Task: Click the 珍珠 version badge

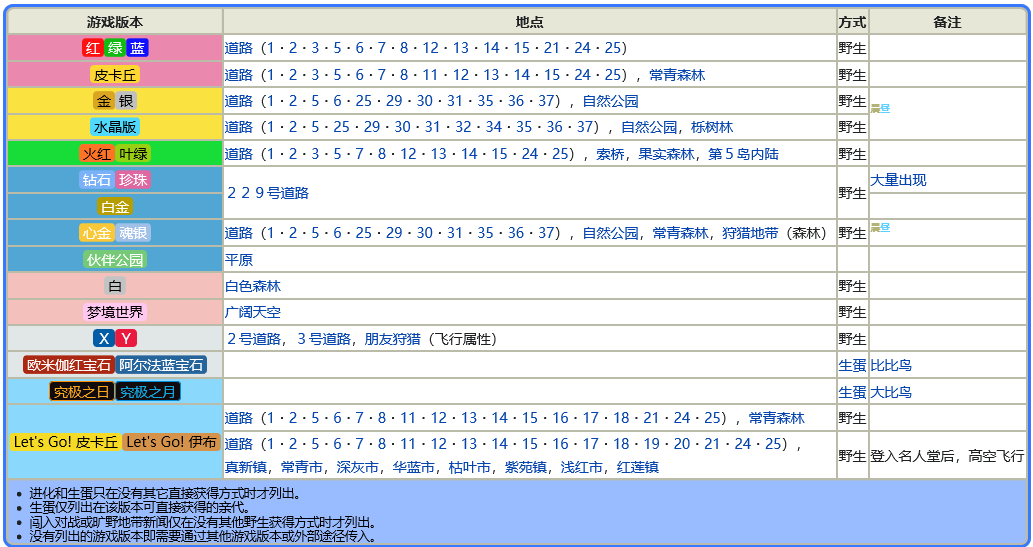Action: point(133,180)
